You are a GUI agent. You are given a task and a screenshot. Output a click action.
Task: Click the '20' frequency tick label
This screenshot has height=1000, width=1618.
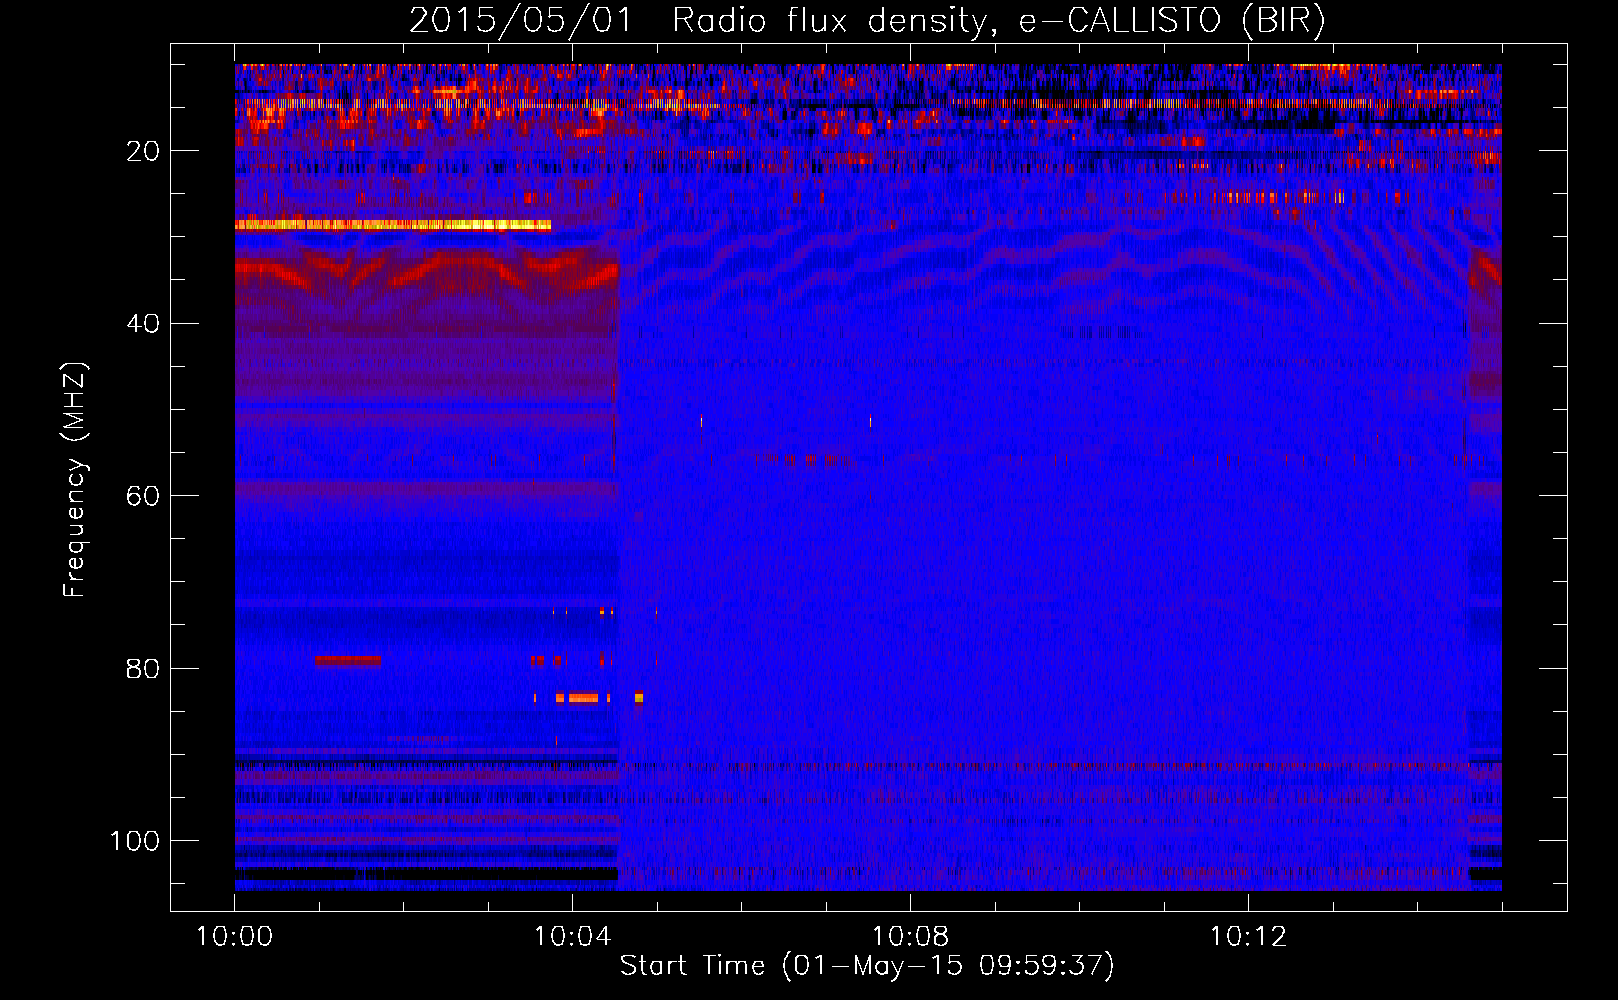(143, 151)
